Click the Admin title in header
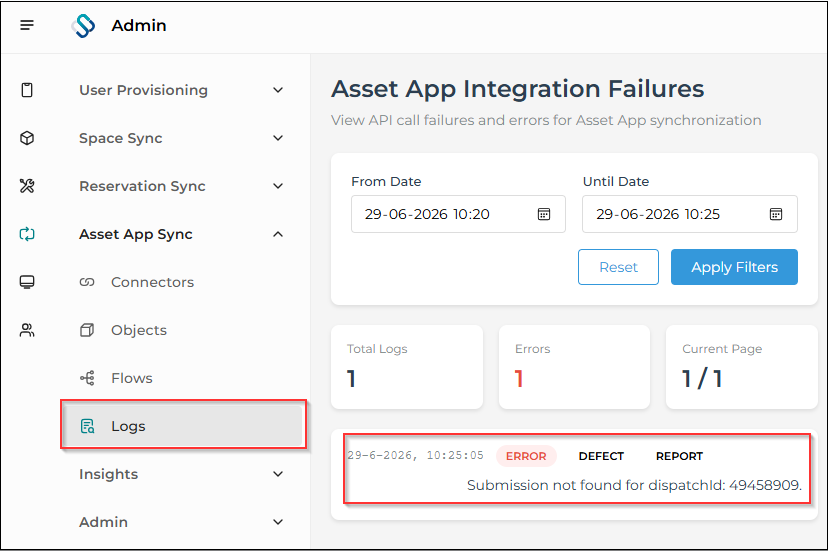The image size is (828, 551). (139, 25)
